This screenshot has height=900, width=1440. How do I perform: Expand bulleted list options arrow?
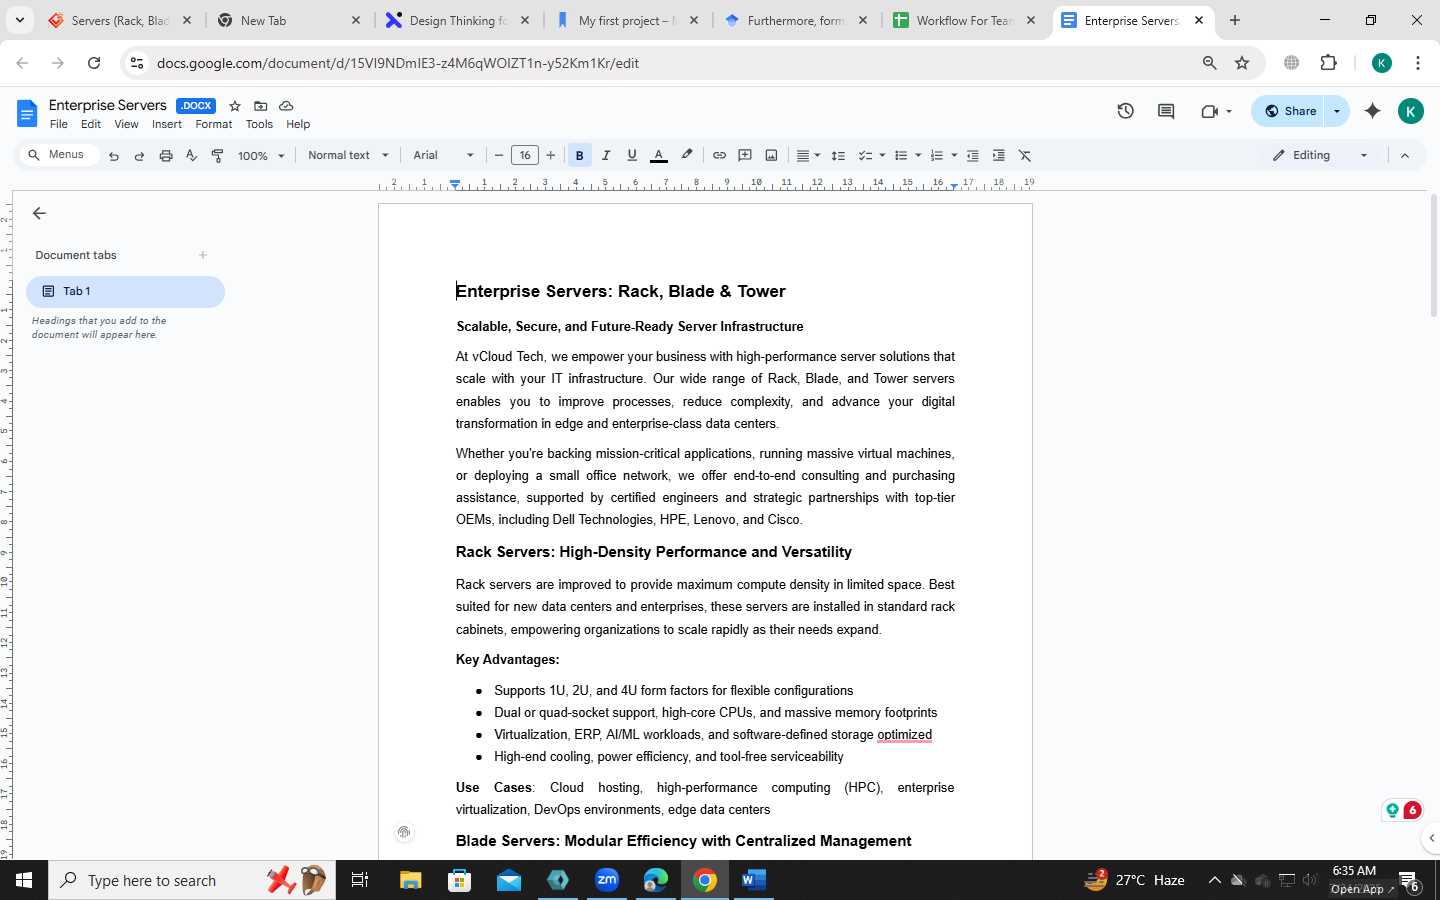coord(918,155)
